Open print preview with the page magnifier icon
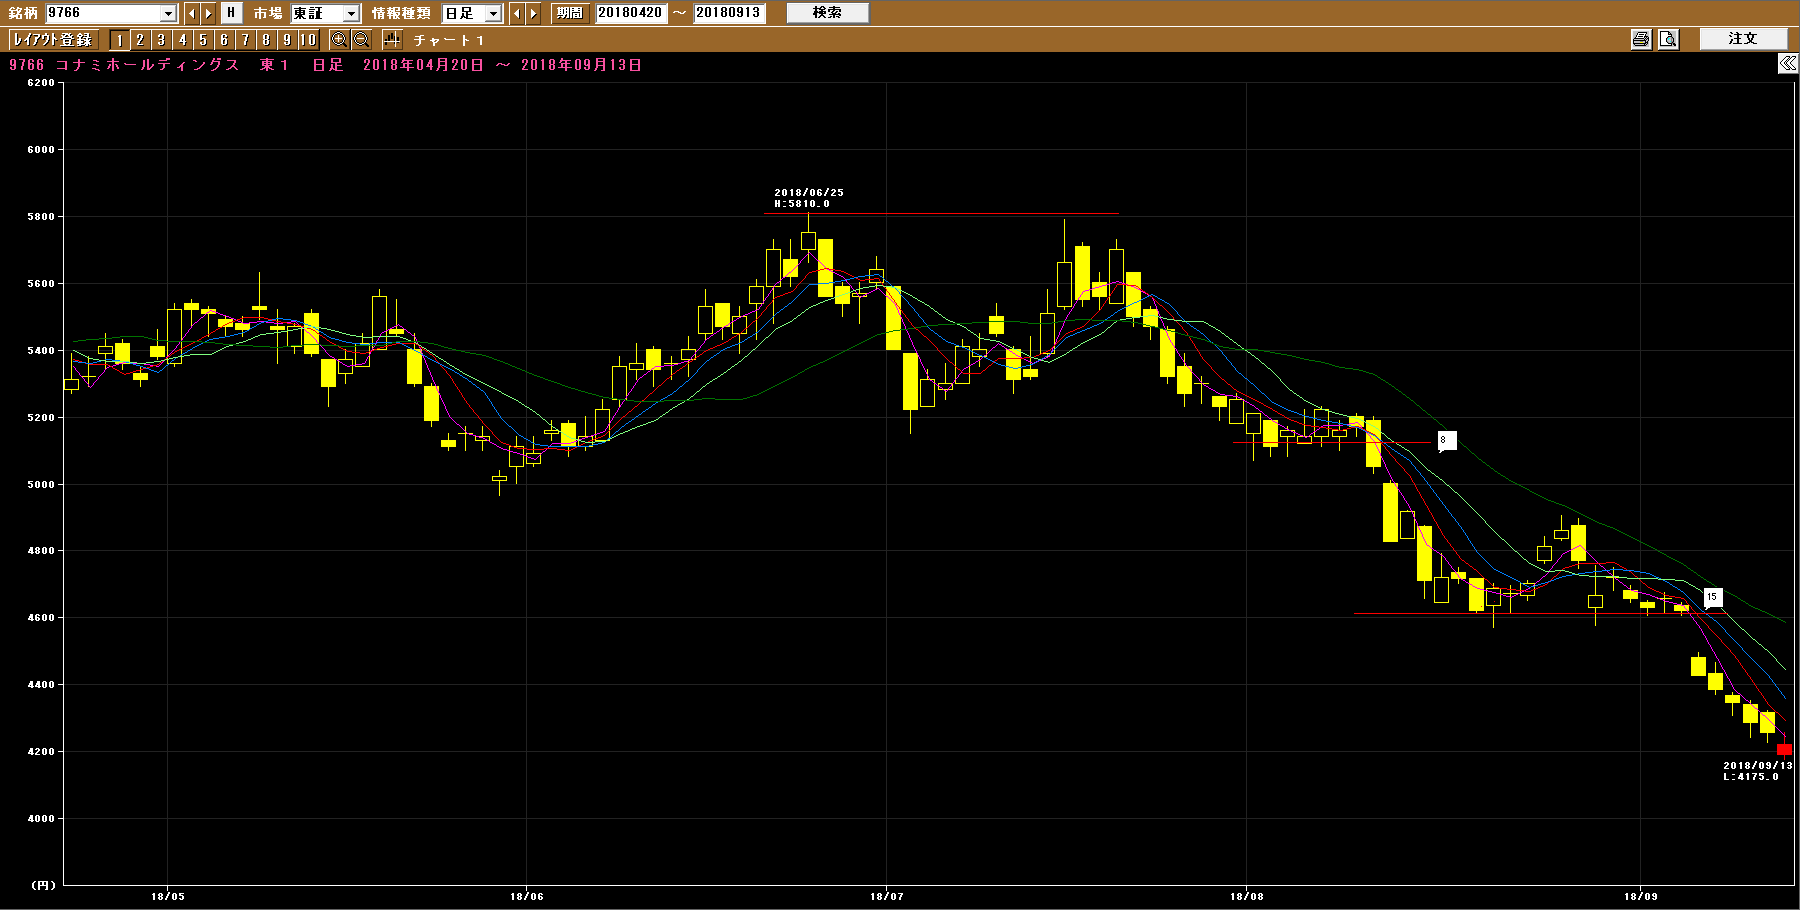The width and height of the screenshot is (1800, 911). click(x=1668, y=39)
